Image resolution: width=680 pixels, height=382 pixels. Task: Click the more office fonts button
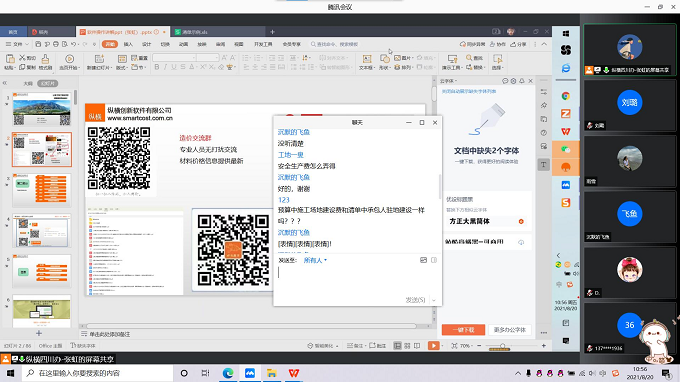(510, 330)
